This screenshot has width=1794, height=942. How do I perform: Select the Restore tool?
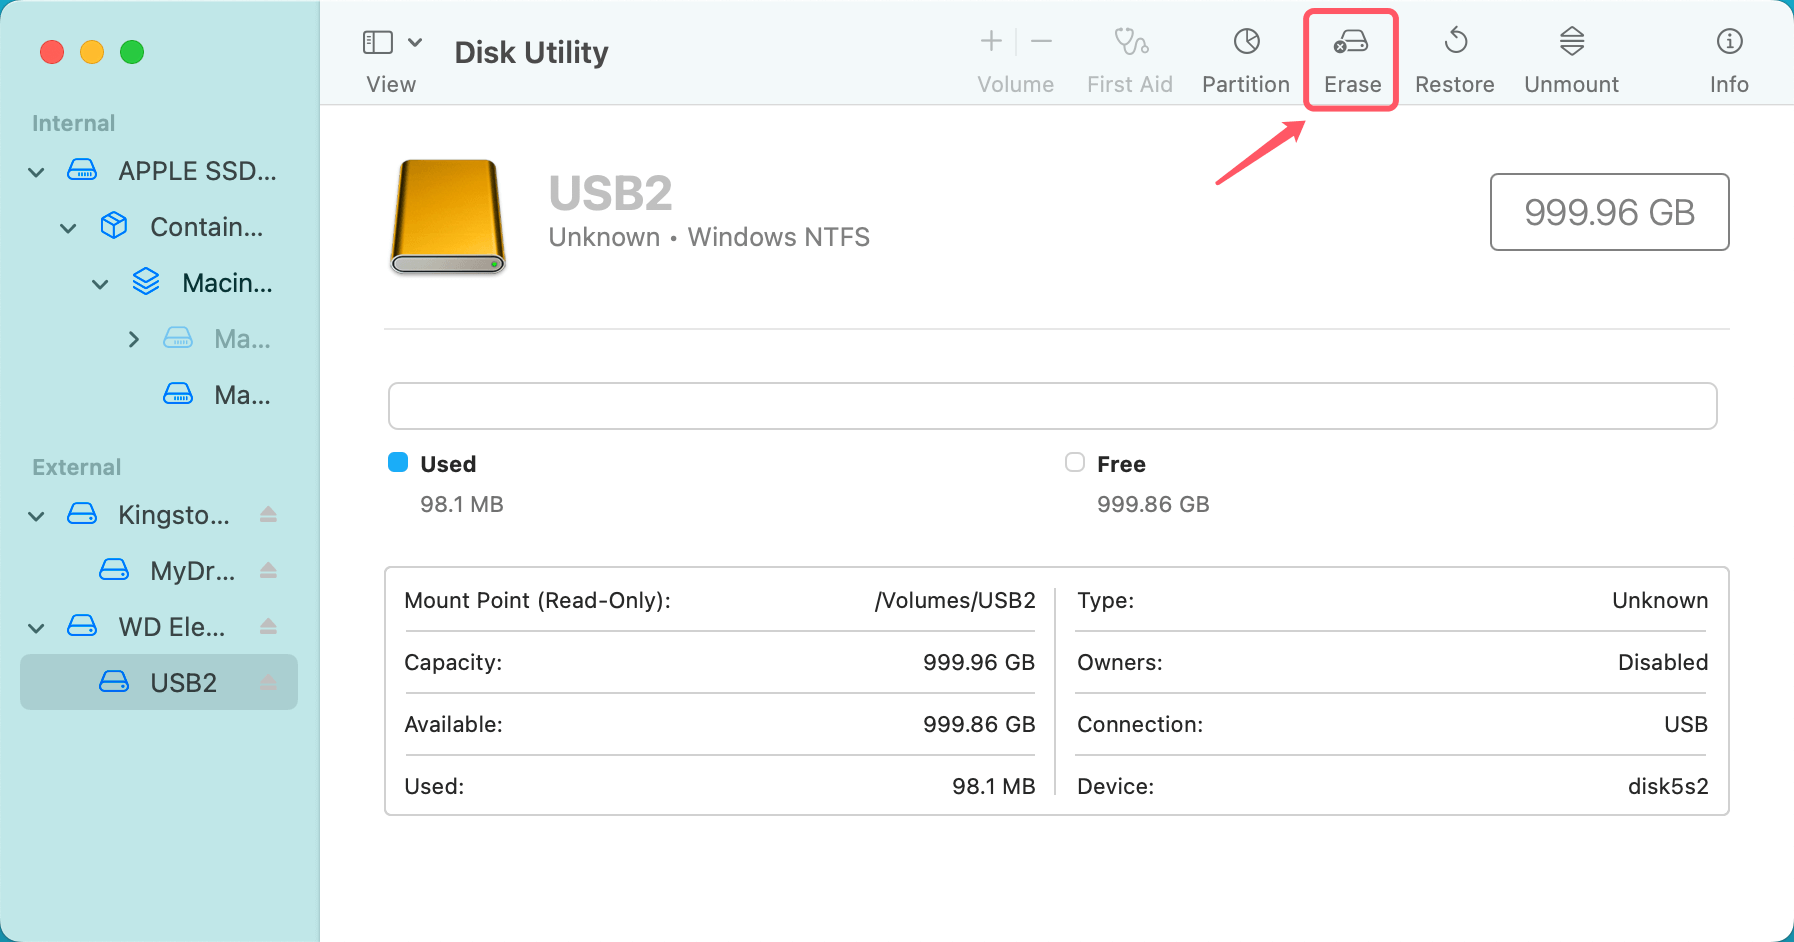1453,55
